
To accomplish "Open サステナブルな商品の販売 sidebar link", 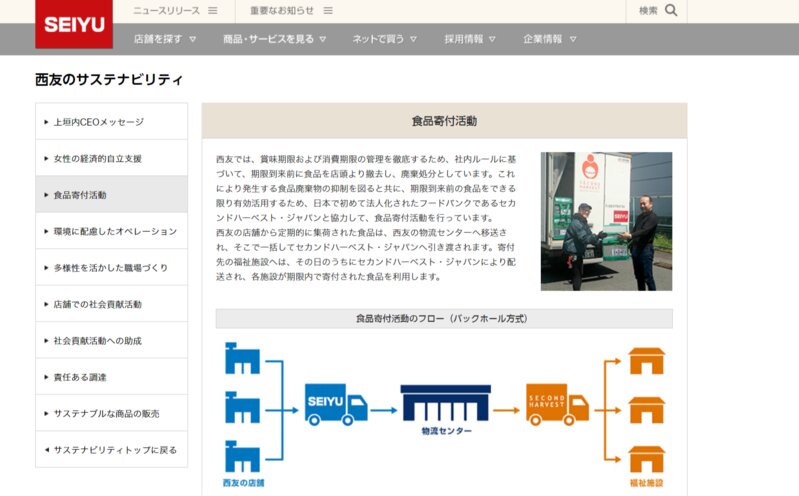I will tap(112, 413).
